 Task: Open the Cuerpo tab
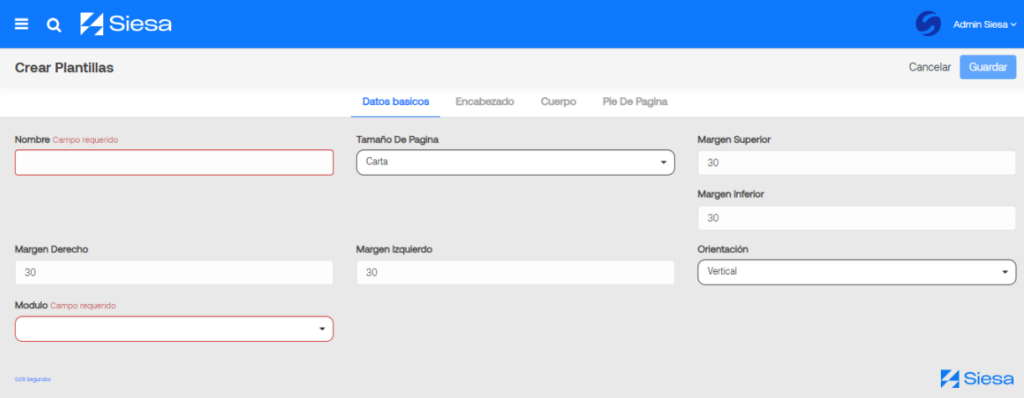coord(558,103)
